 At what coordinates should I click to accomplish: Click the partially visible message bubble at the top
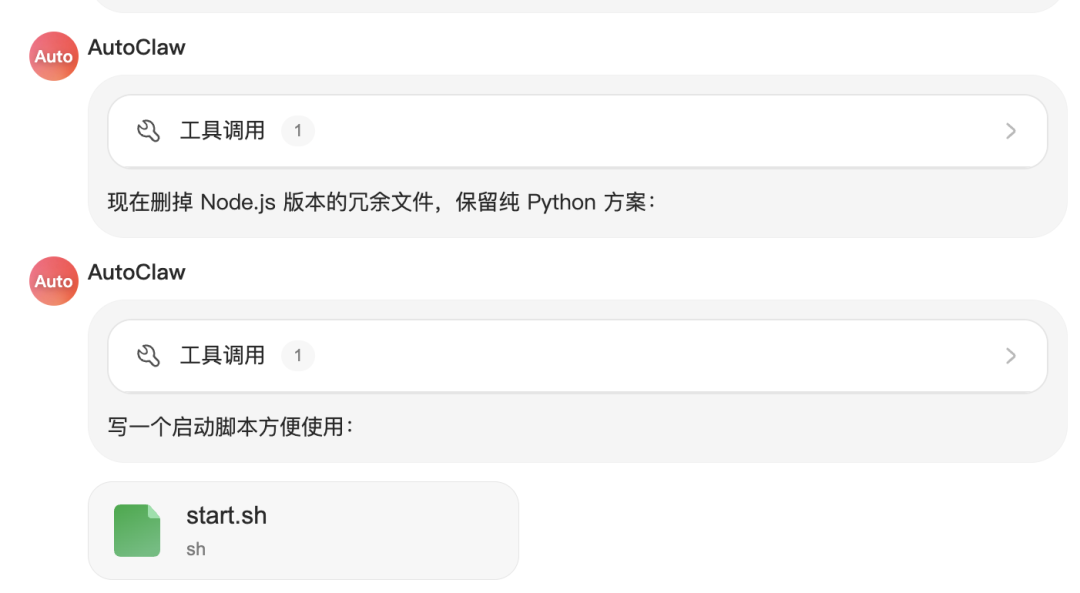point(578,5)
